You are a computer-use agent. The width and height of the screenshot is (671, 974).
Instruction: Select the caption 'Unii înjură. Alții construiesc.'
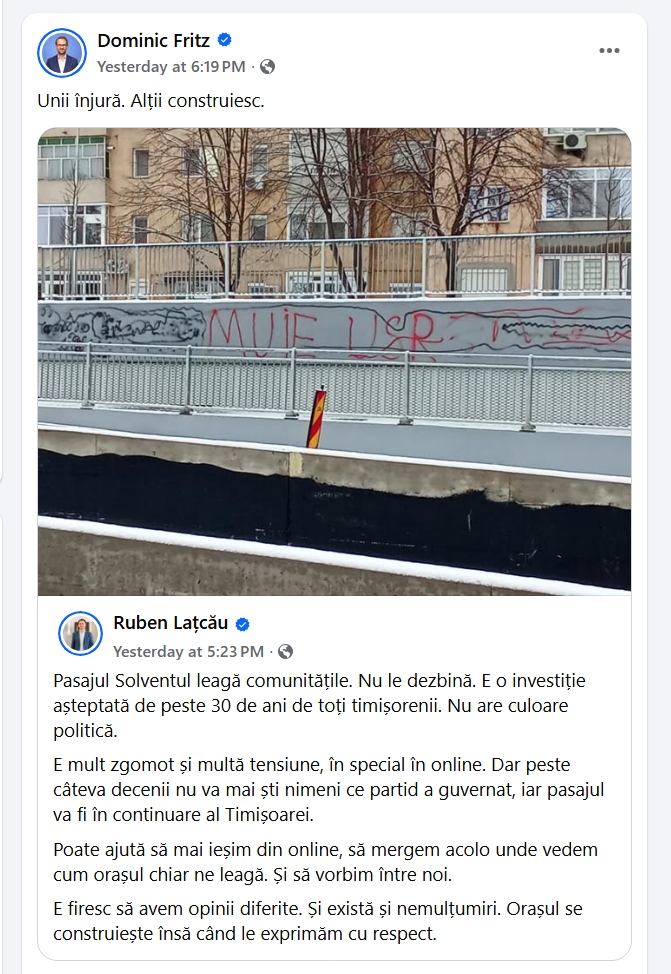[x=151, y=101]
